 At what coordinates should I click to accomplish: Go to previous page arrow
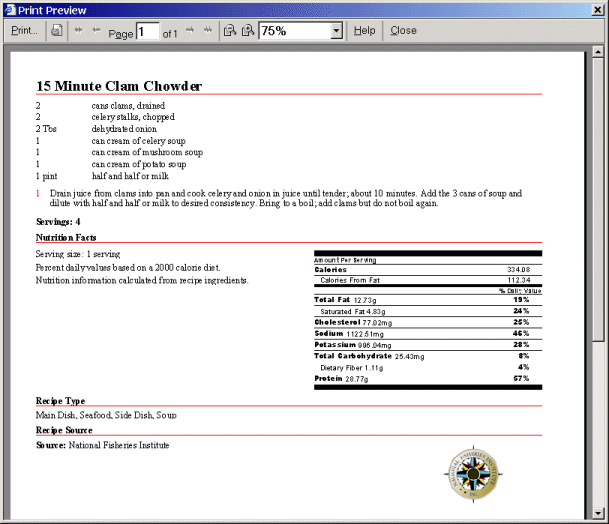point(96,30)
